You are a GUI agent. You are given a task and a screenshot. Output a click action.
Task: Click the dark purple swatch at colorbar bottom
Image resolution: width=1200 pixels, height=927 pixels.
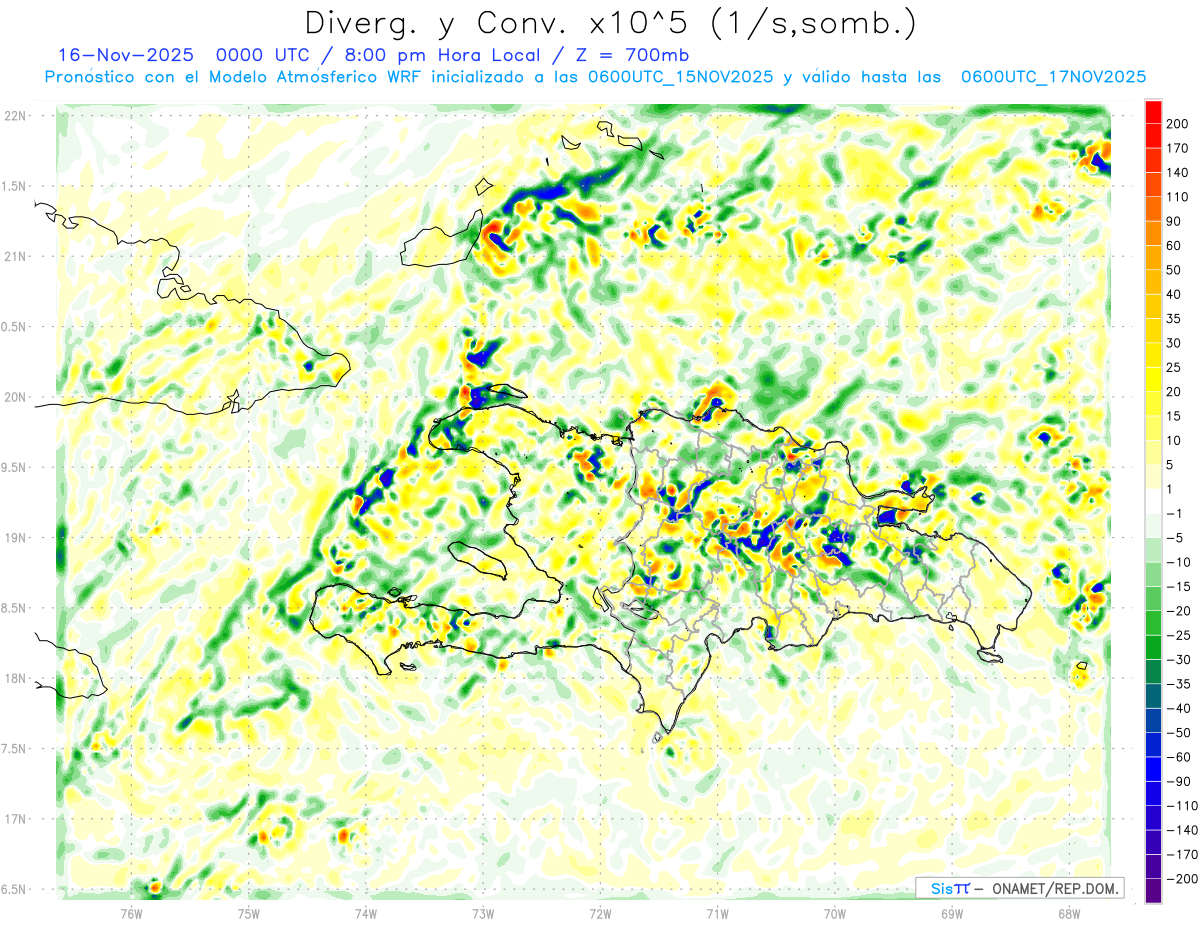pos(1153,891)
